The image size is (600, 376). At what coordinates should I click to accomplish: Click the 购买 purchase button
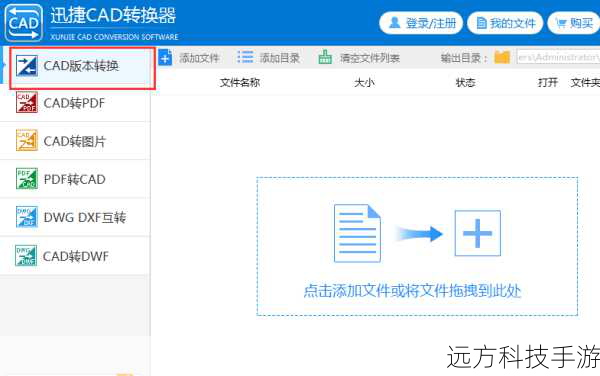(x=574, y=23)
